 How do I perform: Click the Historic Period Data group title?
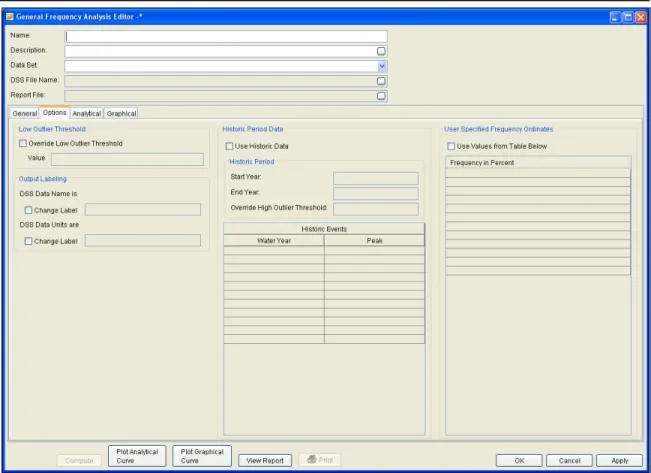pyautogui.click(x=252, y=129)
